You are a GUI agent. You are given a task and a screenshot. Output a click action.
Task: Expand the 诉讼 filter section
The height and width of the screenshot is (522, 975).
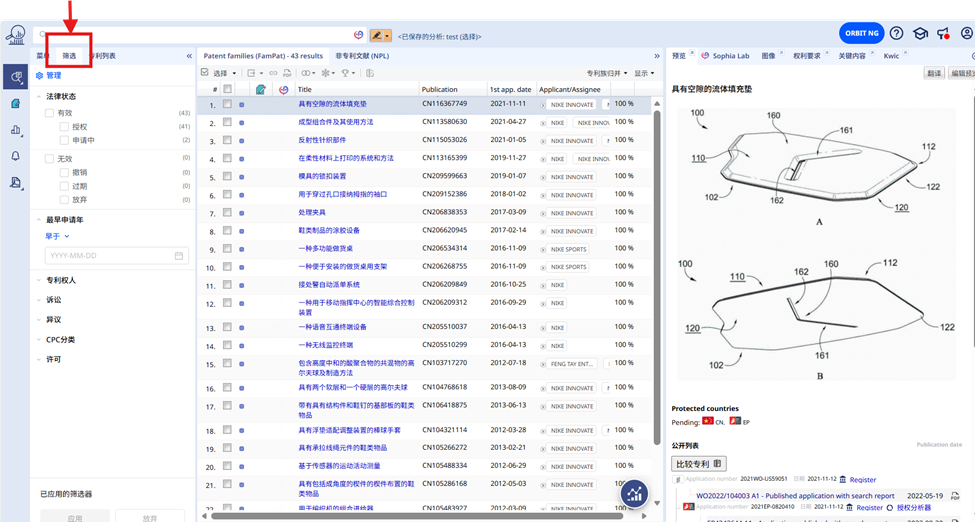39,300
